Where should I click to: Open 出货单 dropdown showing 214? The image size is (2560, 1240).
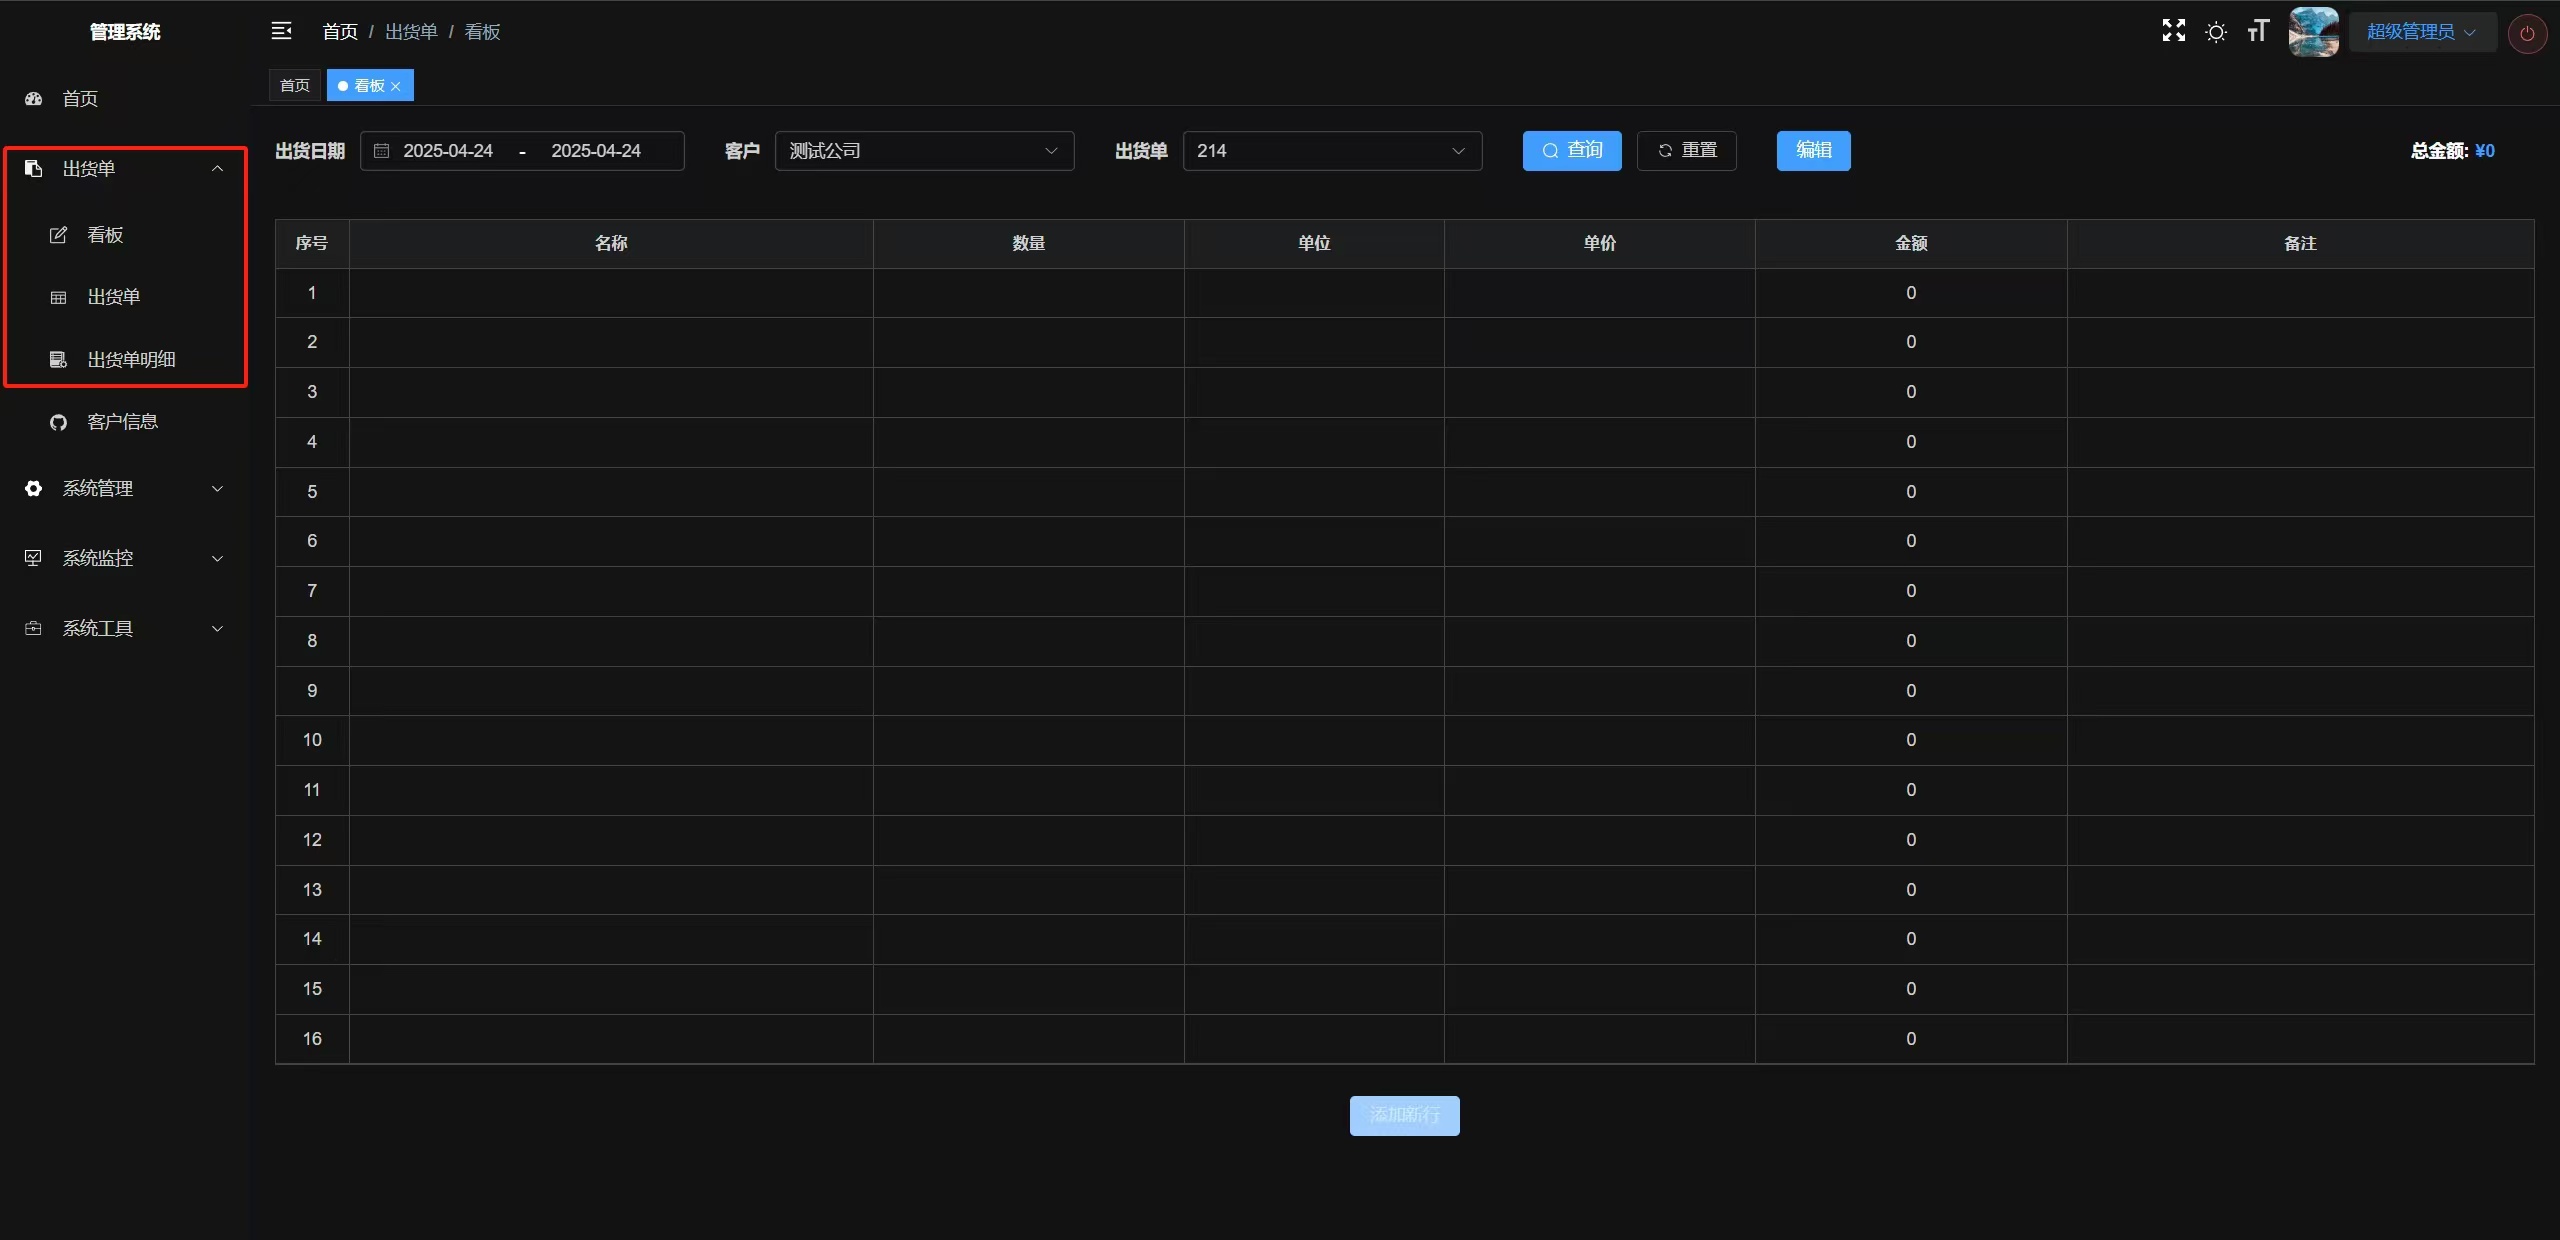coord(1332,151)
